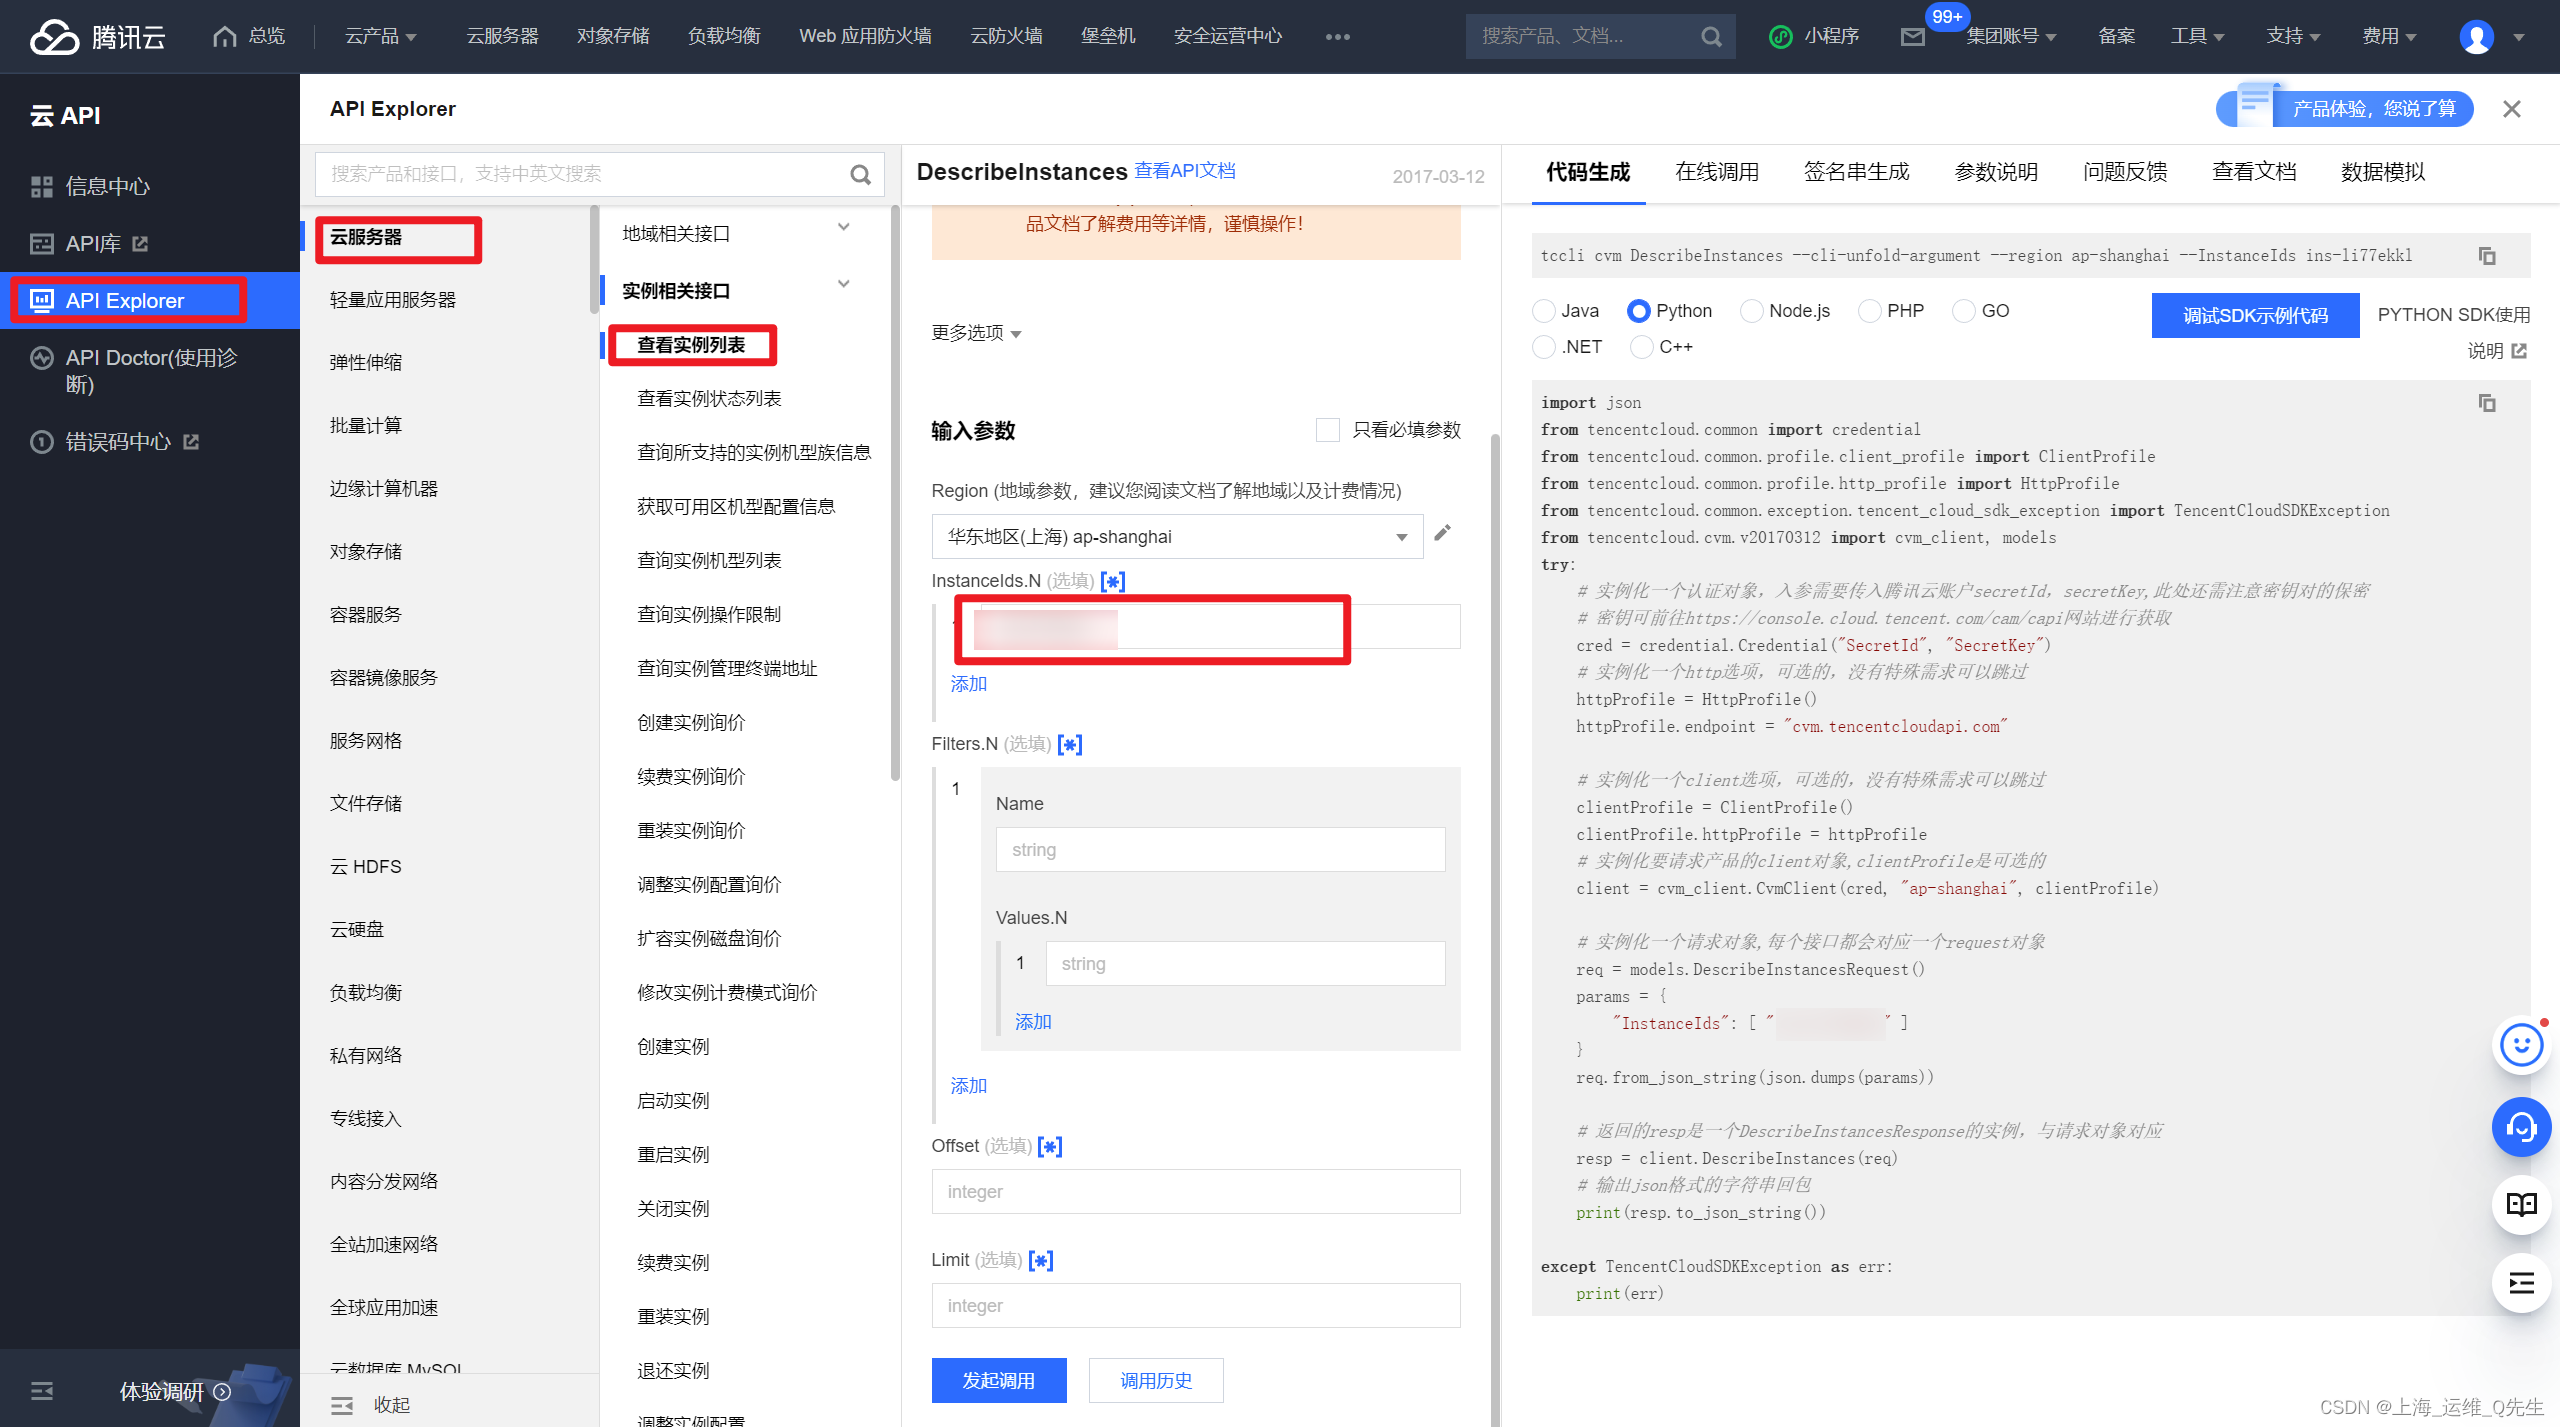Screen dimensions: 2560x1427
Task: Open the smiley feedback floating button
Action: pyautogui.click(x=2521, y=1045)
